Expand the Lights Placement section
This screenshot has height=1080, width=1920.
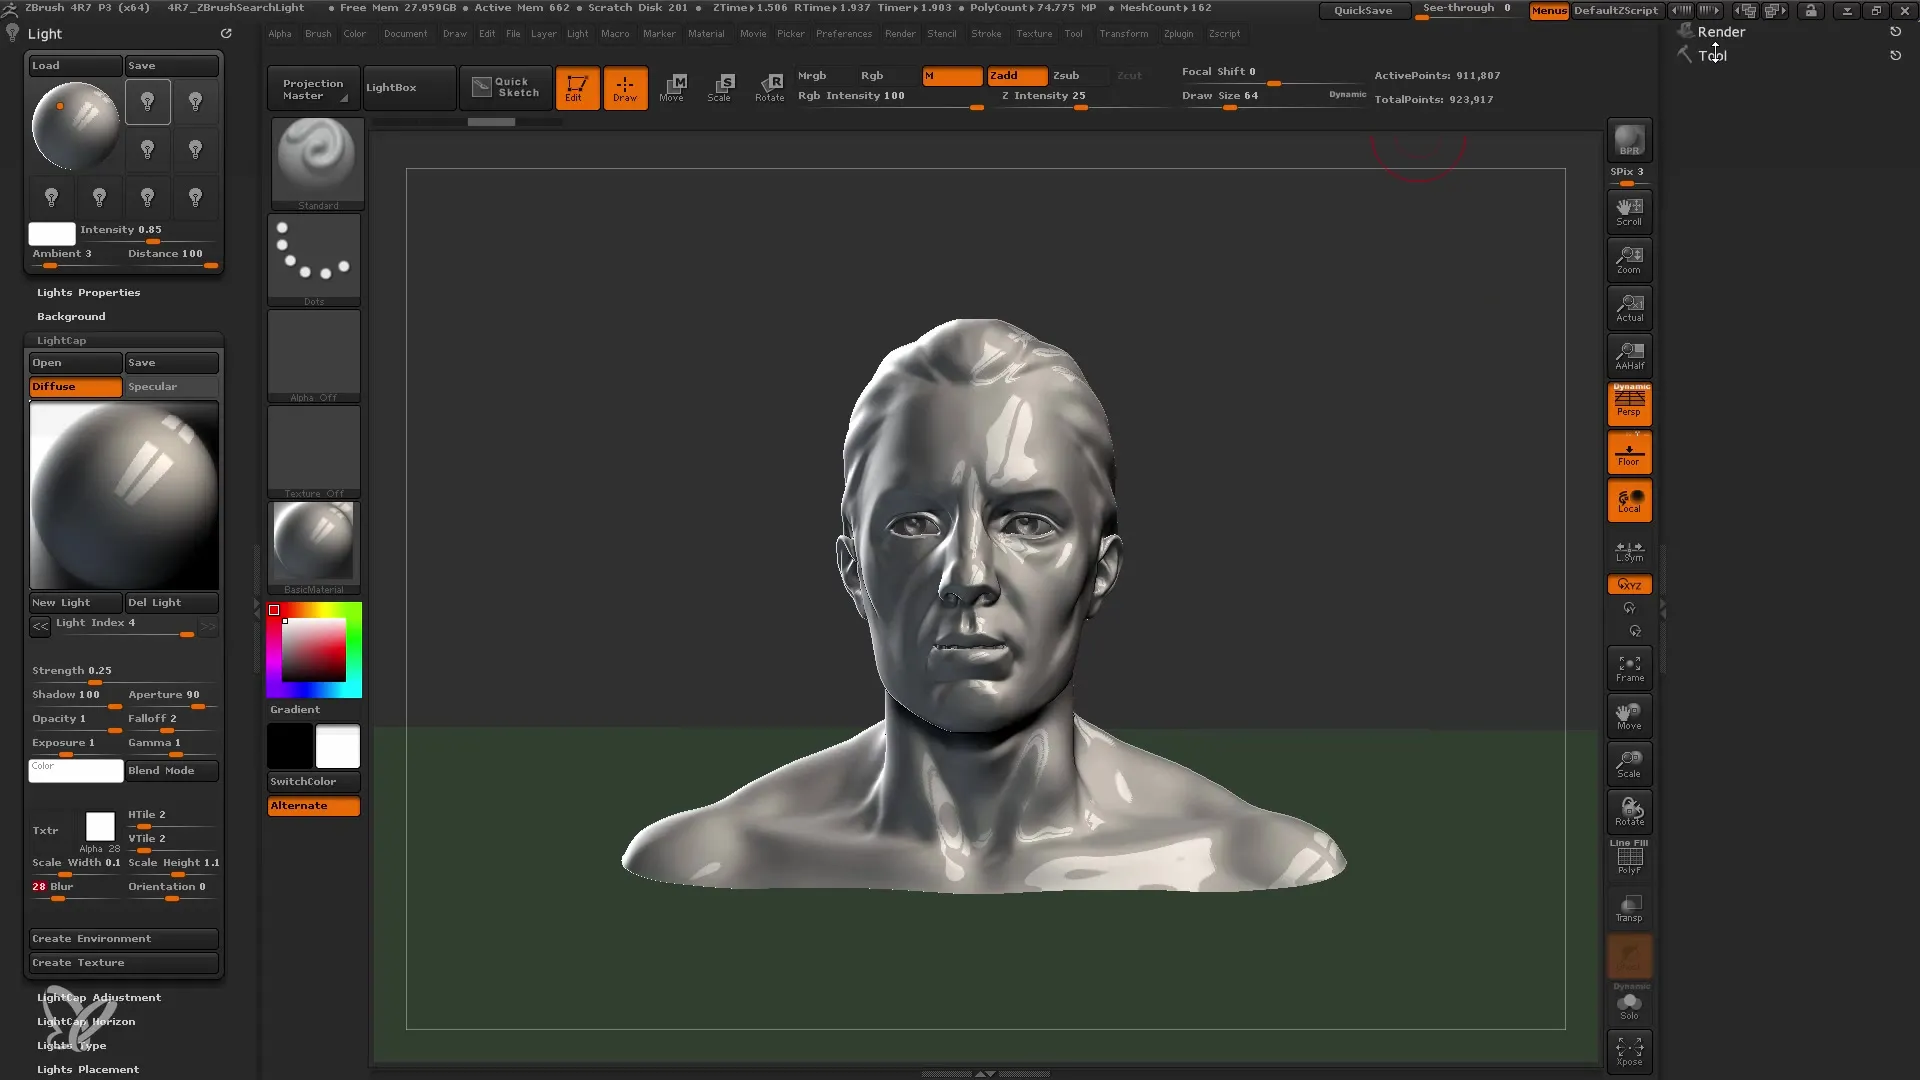click(87, 1068)
